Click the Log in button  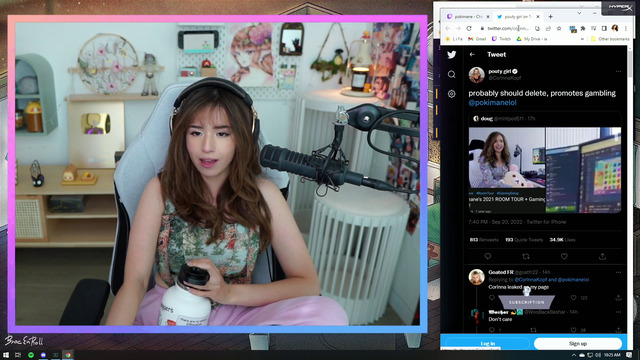pyautogui.click(x=487, y=344)
